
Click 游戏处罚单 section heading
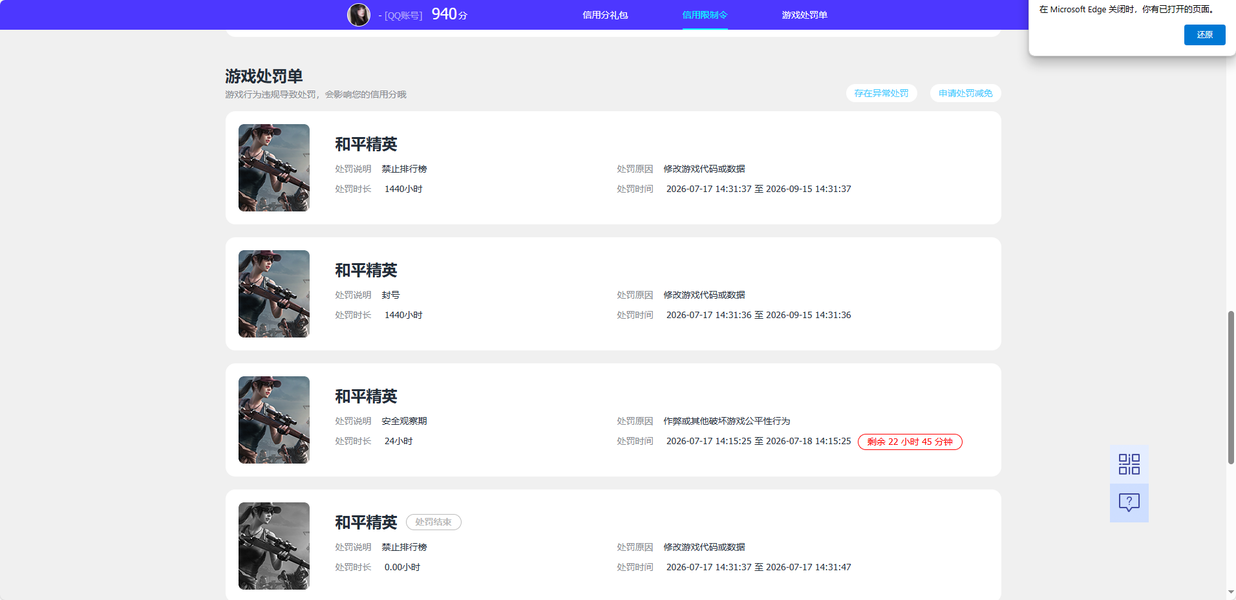[264, 76]
